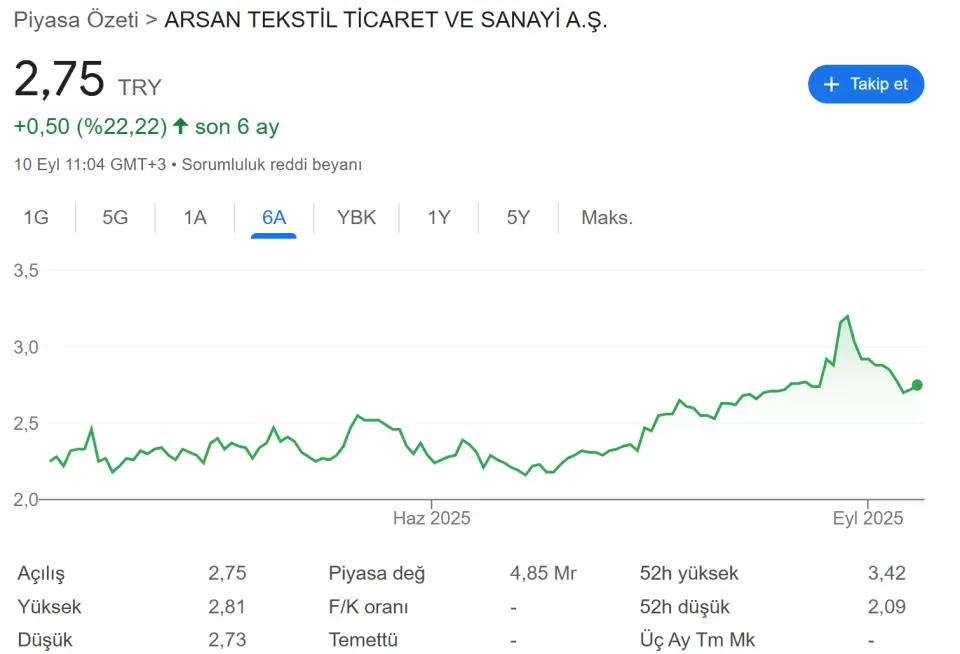Click ARSAN TEKSTİL company title

click(x=386, y=20)
